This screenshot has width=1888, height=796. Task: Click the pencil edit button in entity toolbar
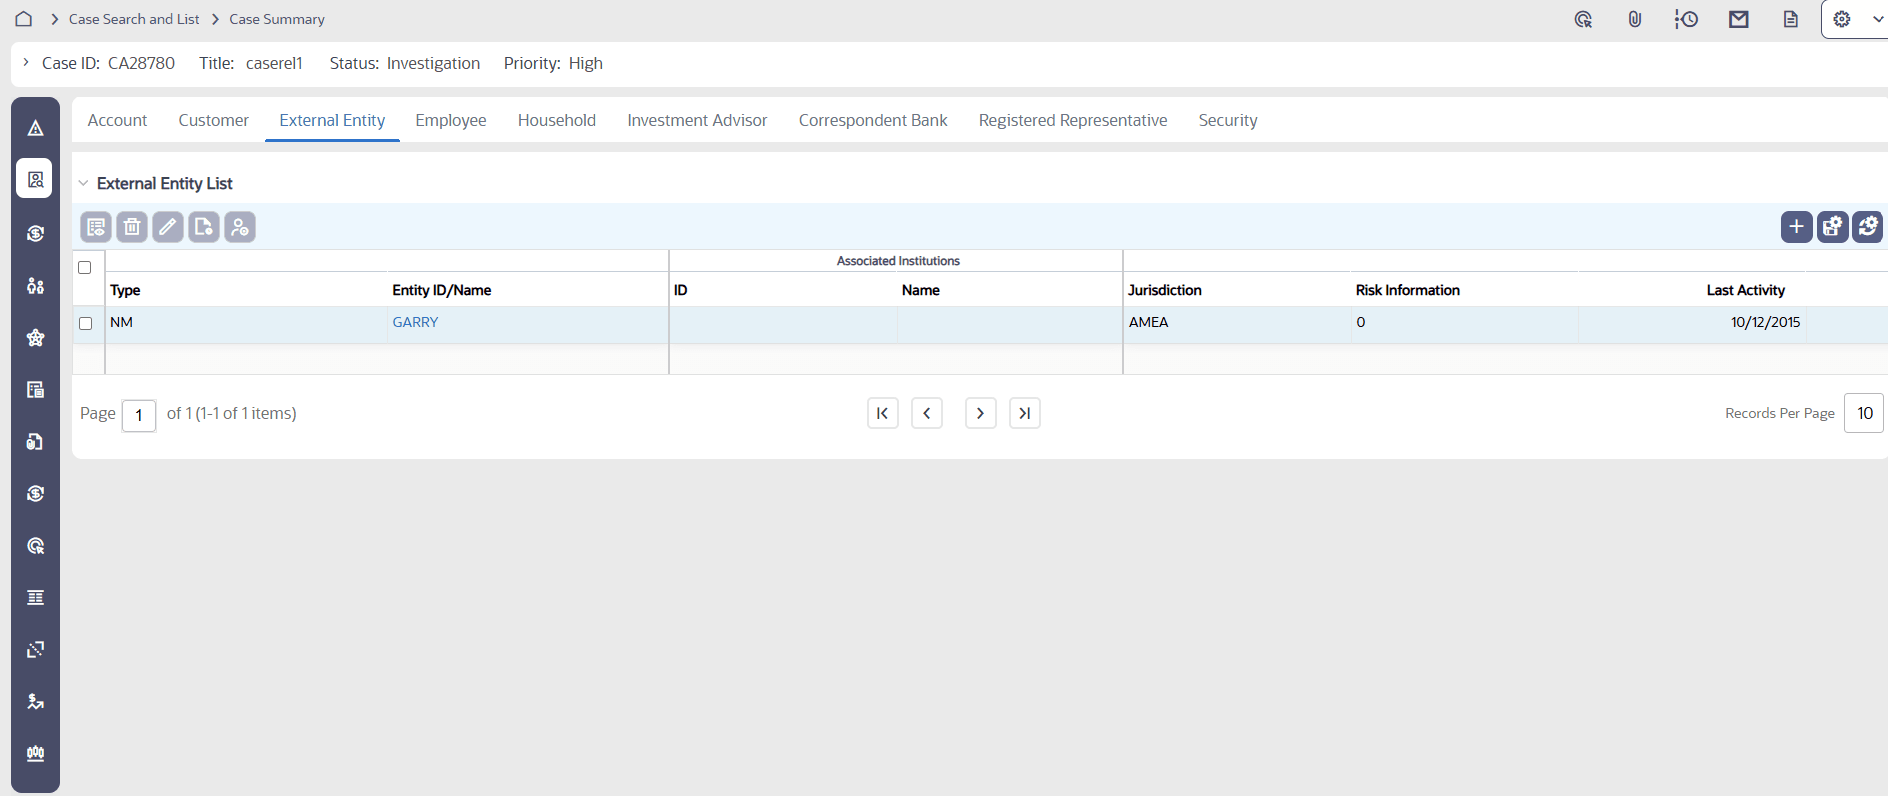click(168, 227)
